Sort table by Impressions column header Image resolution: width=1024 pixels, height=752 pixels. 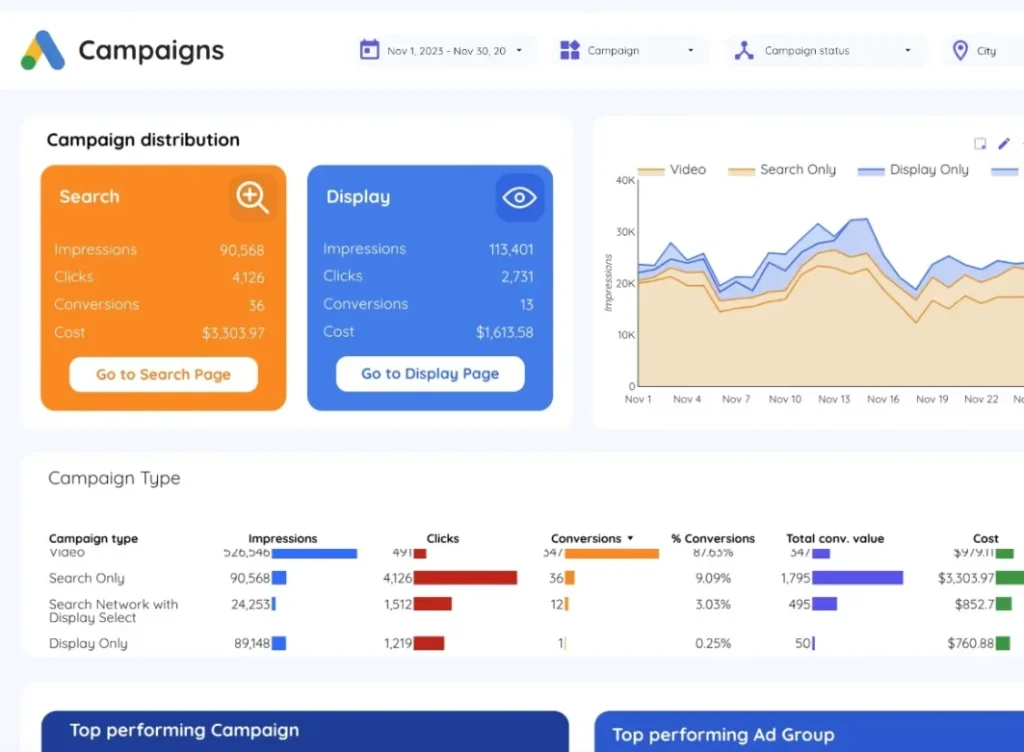pyautogui.click(x=283, y=538)
